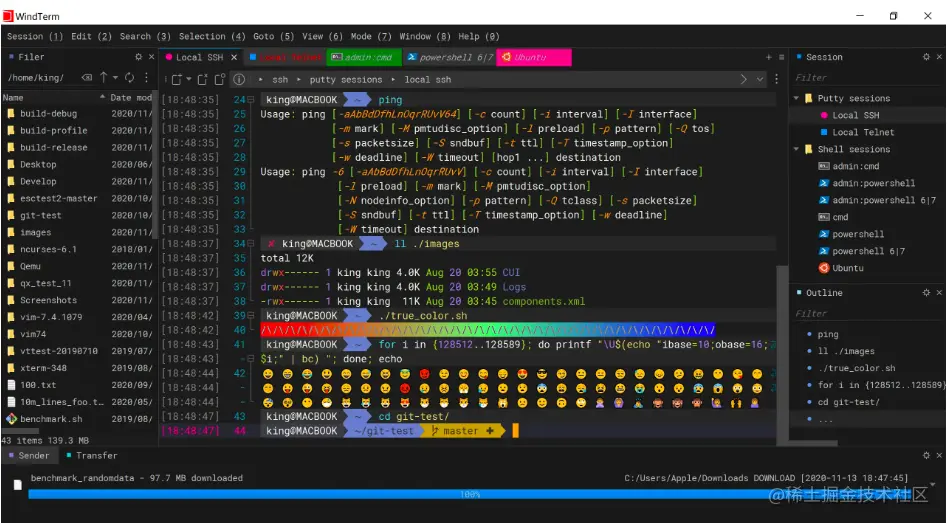
Task: Go up one directory in Filer
Action: tap(103, 77)
